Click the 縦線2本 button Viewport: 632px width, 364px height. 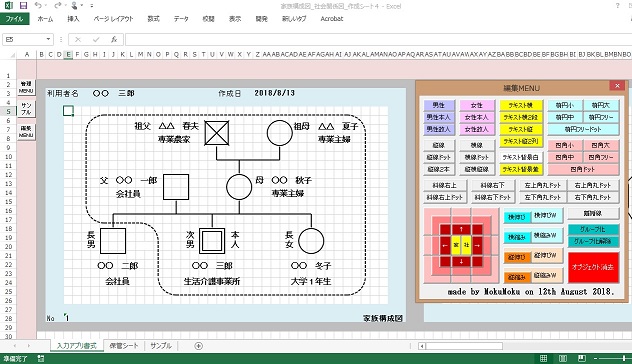[x=439, y=169]
